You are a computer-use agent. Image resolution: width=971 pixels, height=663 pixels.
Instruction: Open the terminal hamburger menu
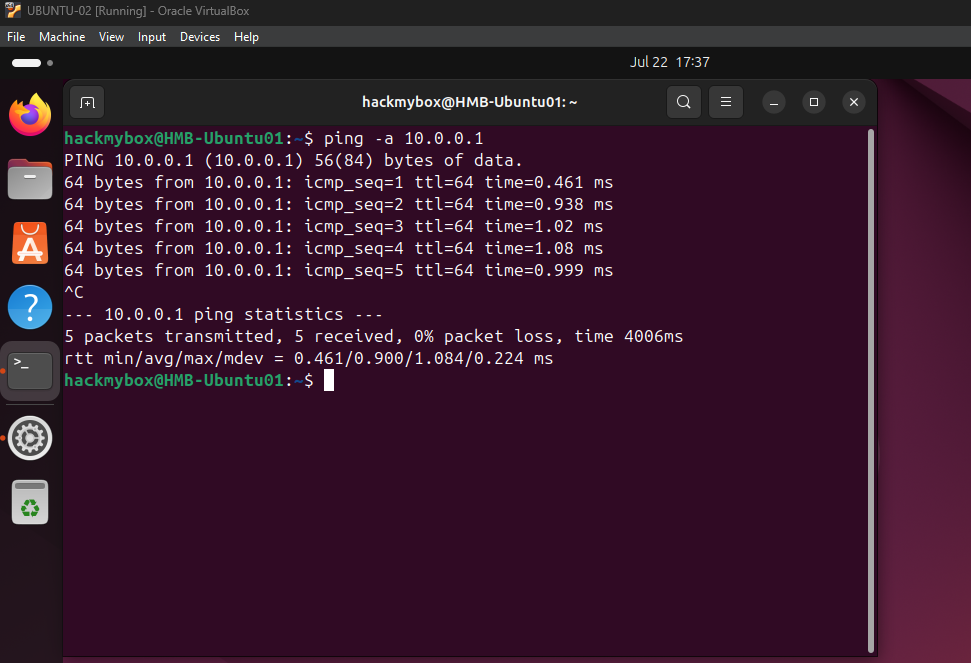click(726, 102)
